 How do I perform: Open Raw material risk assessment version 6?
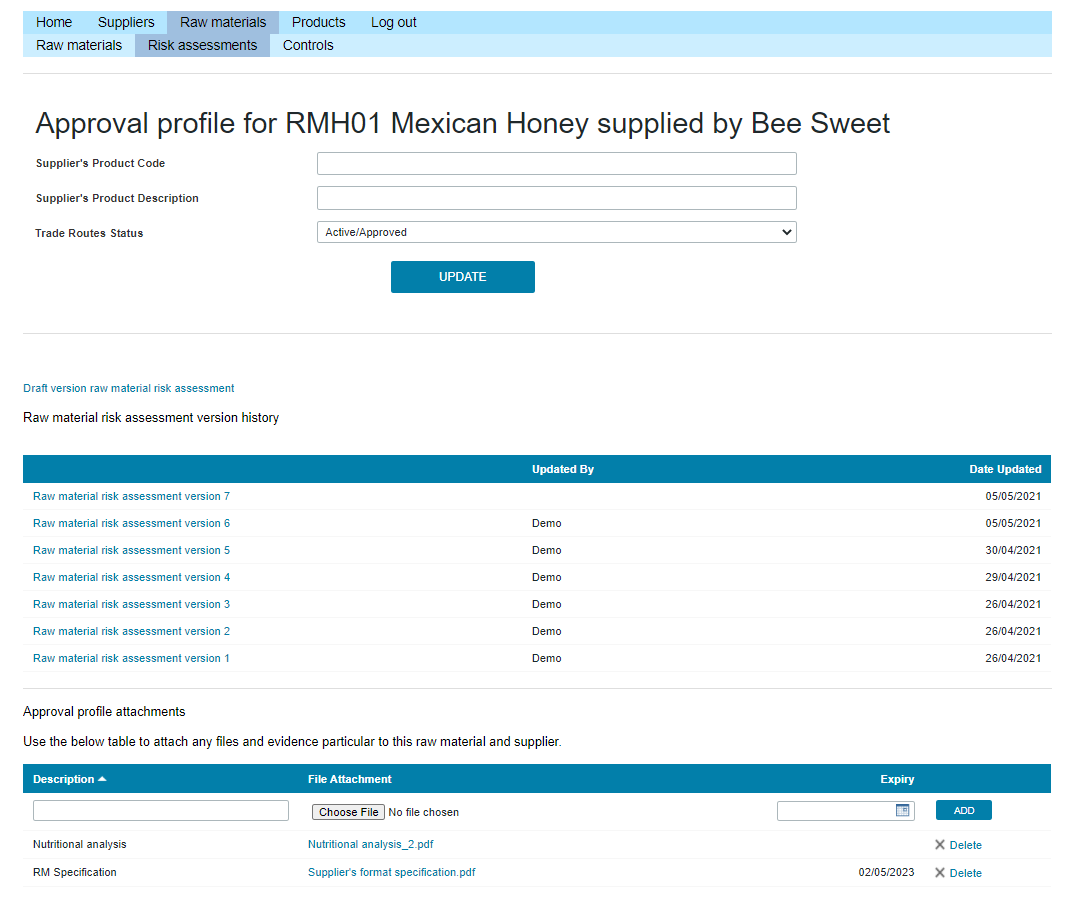coord(132,523)
